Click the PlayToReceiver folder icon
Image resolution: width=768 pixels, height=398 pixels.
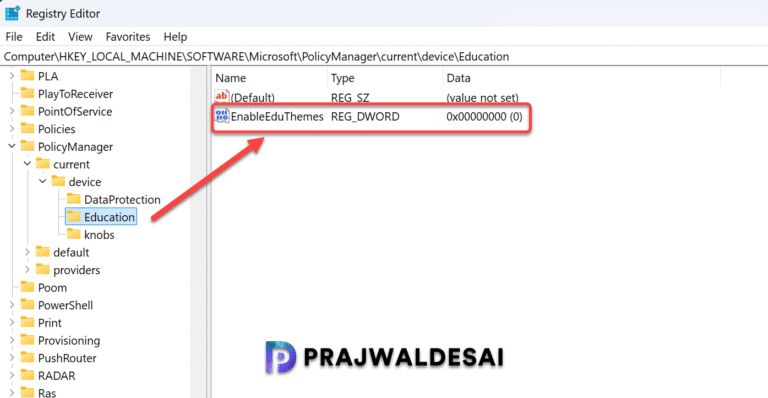coord(27,94)
